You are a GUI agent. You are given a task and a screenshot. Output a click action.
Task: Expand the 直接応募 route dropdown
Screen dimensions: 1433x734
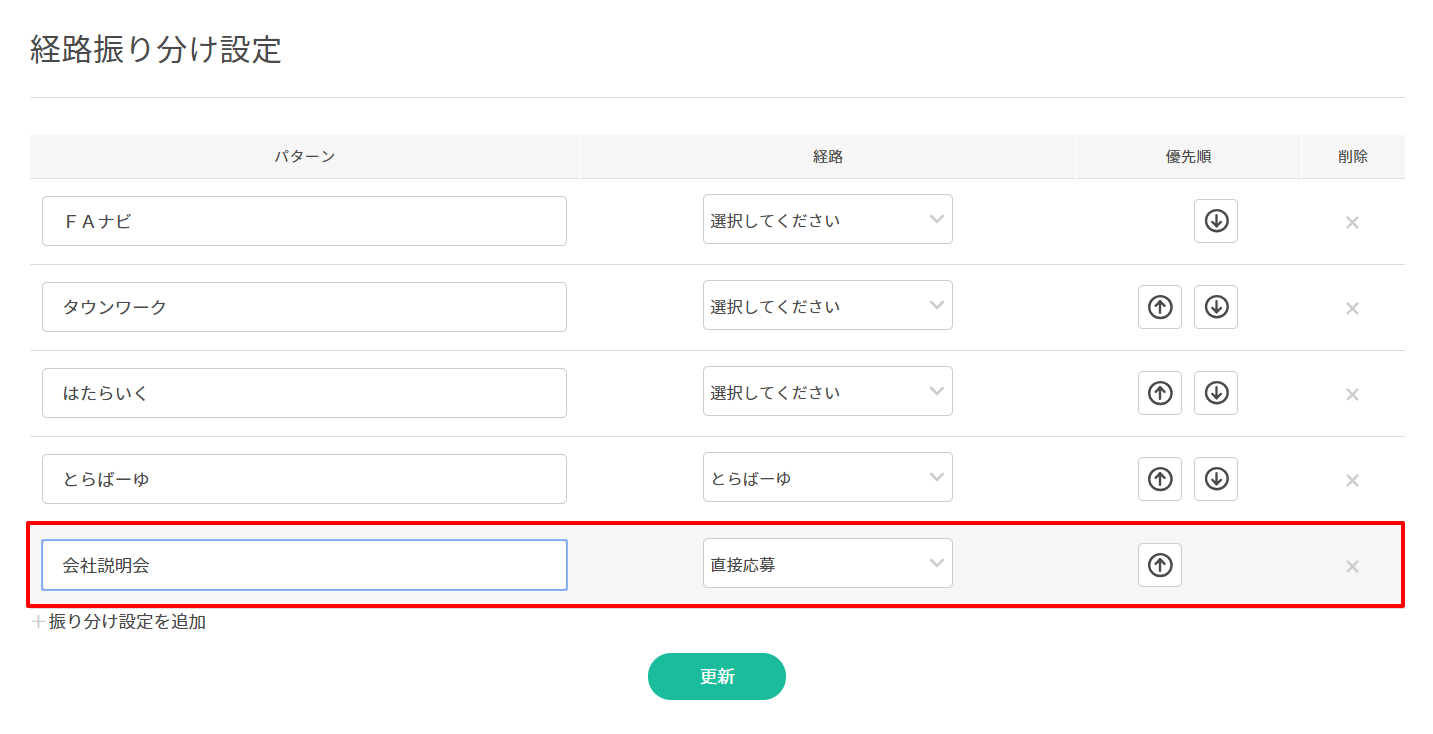point(827,564)
